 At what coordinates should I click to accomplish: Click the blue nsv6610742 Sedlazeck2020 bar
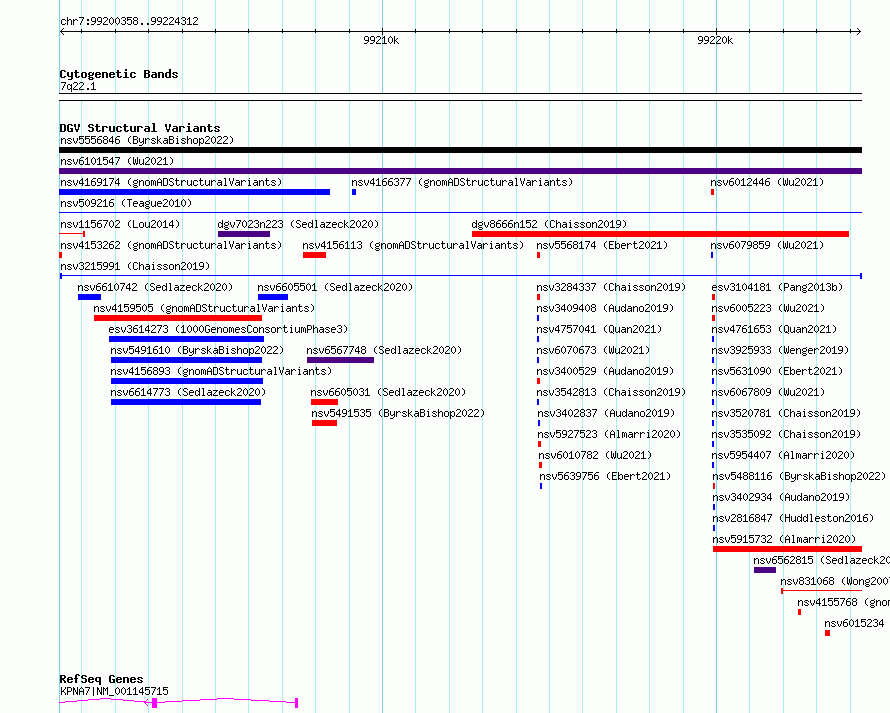89,297
